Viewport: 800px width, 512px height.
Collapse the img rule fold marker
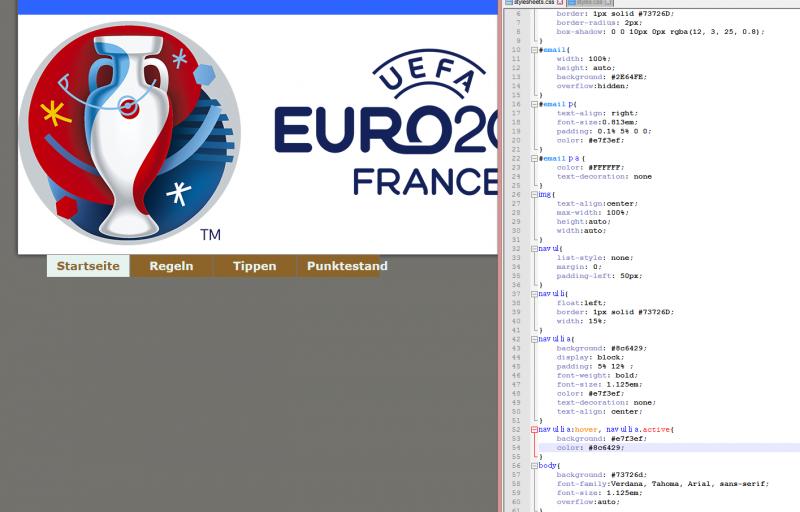tap(534, 195)
